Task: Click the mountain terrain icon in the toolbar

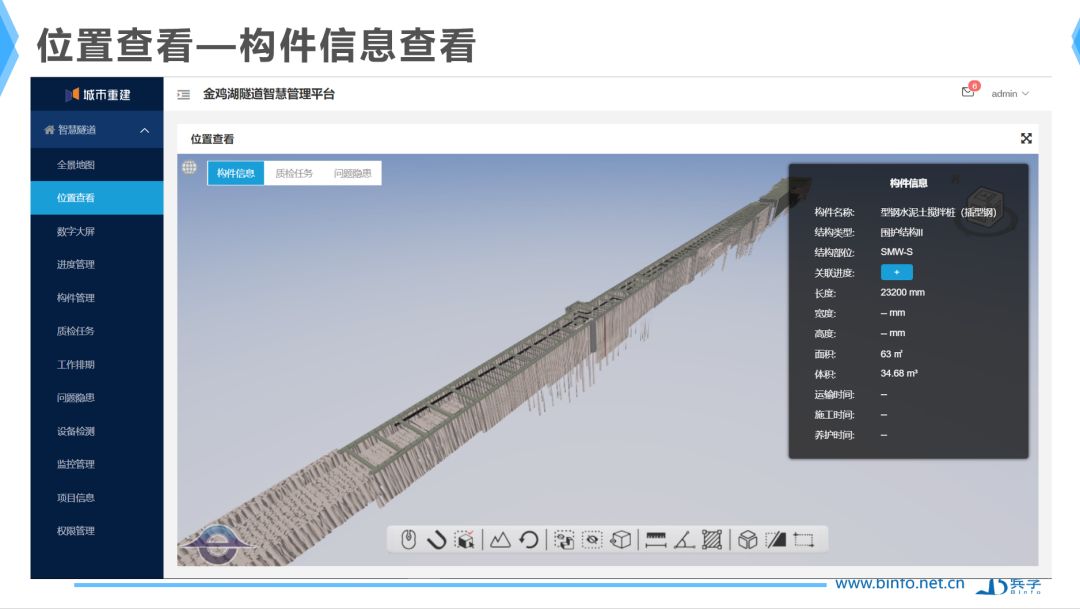Action: pyautogui.click(x=500, y=539)
